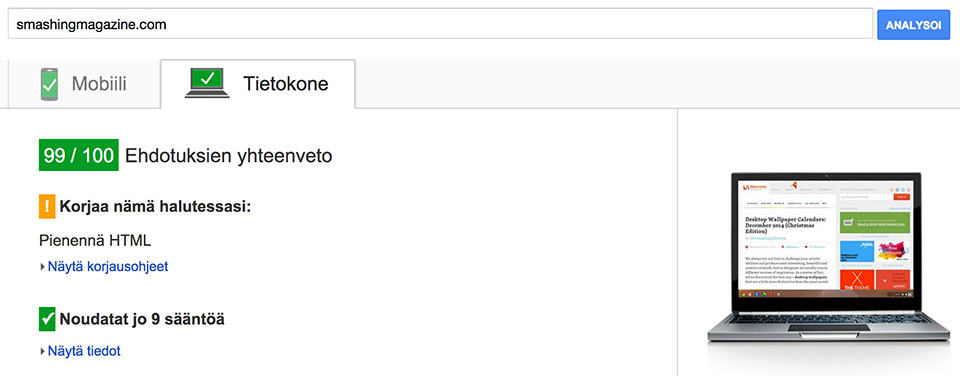Click the green checkmark passed-rules icon

point(47,320)
